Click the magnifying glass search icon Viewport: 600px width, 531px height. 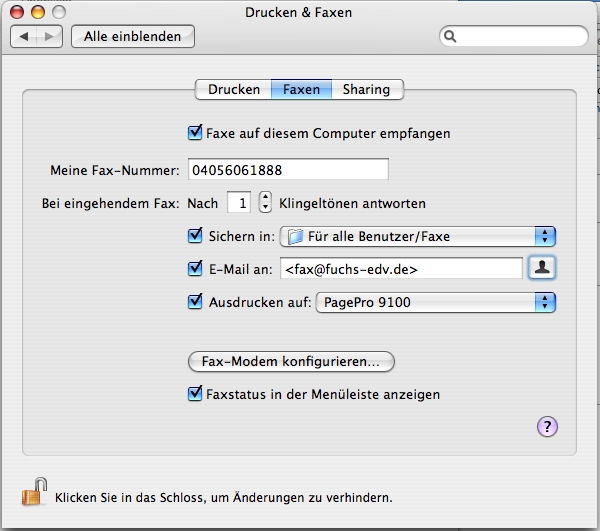pyautogui.click(x=451, y=36)
